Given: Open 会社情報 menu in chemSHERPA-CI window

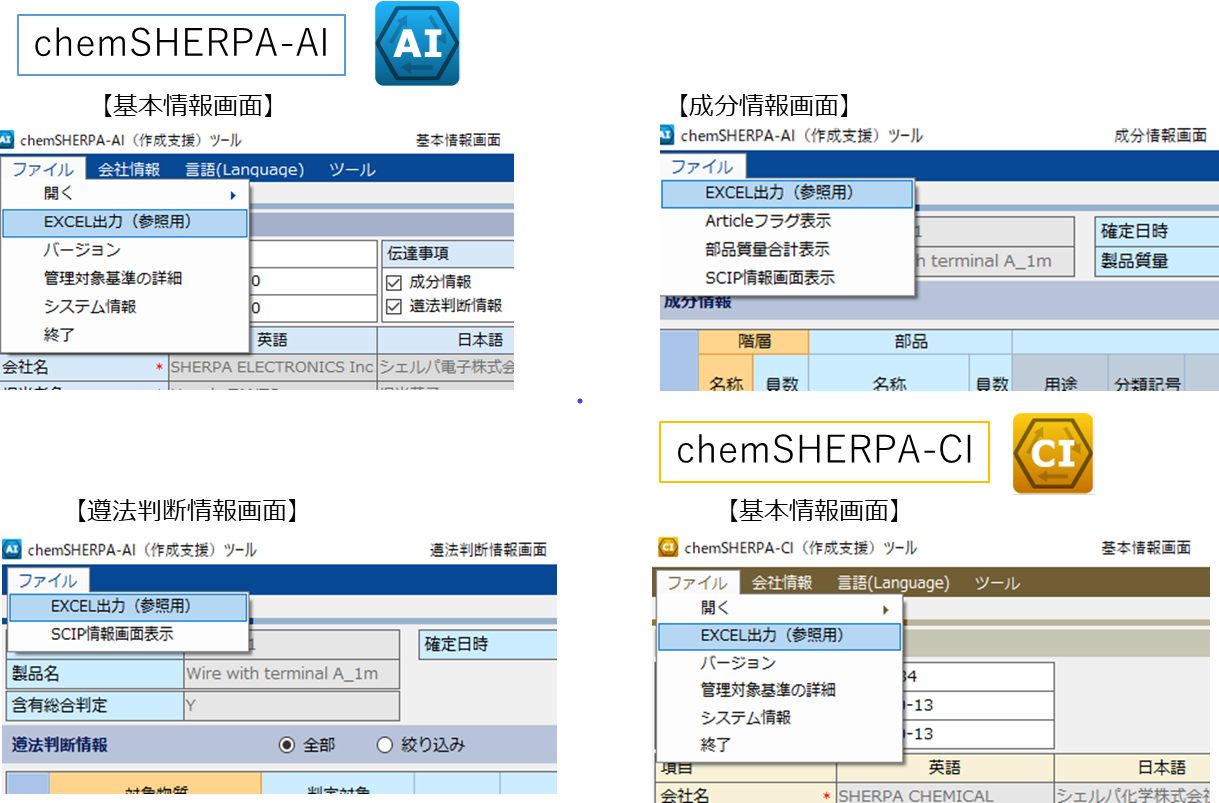Looking at the screenshot, I should [782, 583].
